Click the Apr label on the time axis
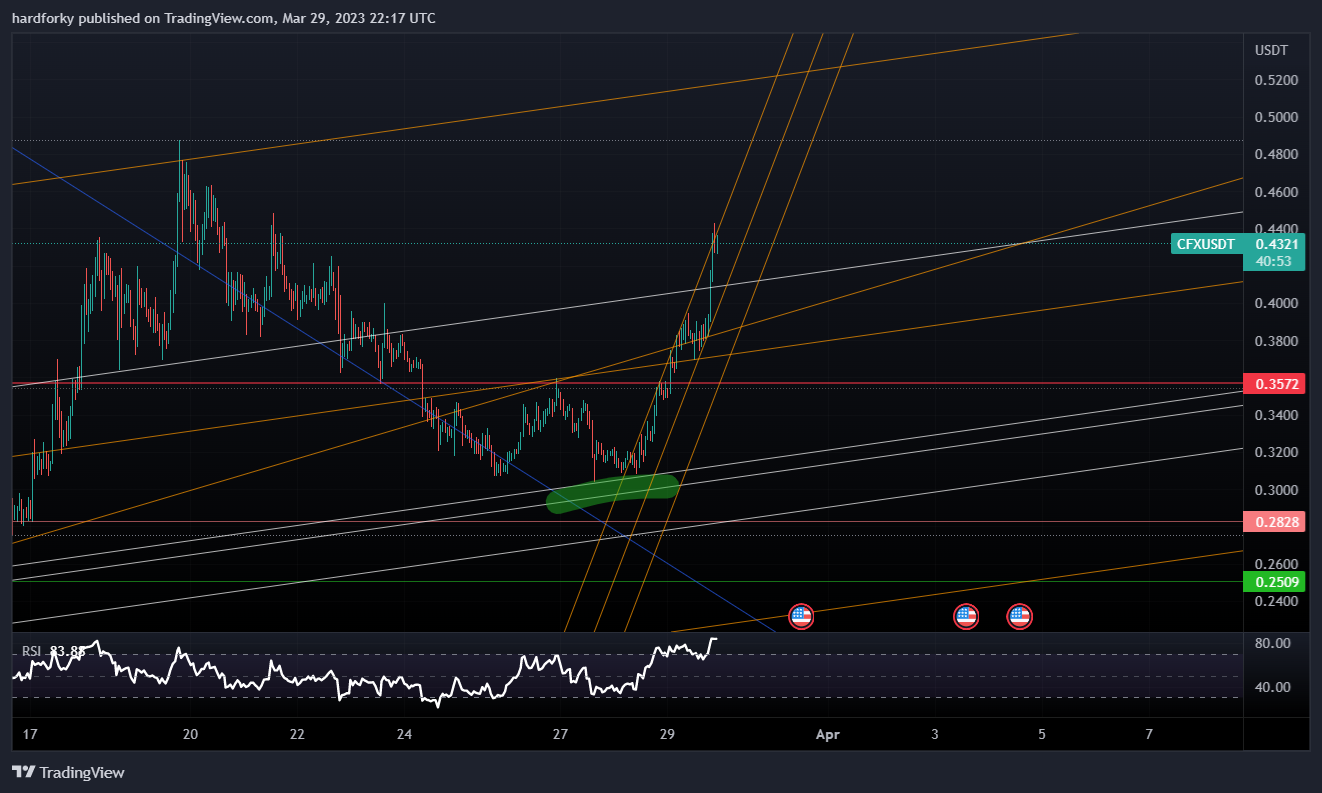Viewport: 1322px width, 793px height. [827, 734]
